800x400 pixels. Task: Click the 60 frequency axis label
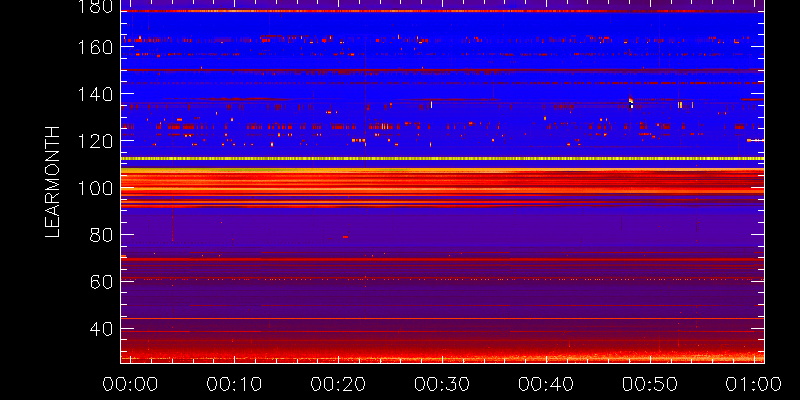tap(102, 282)
